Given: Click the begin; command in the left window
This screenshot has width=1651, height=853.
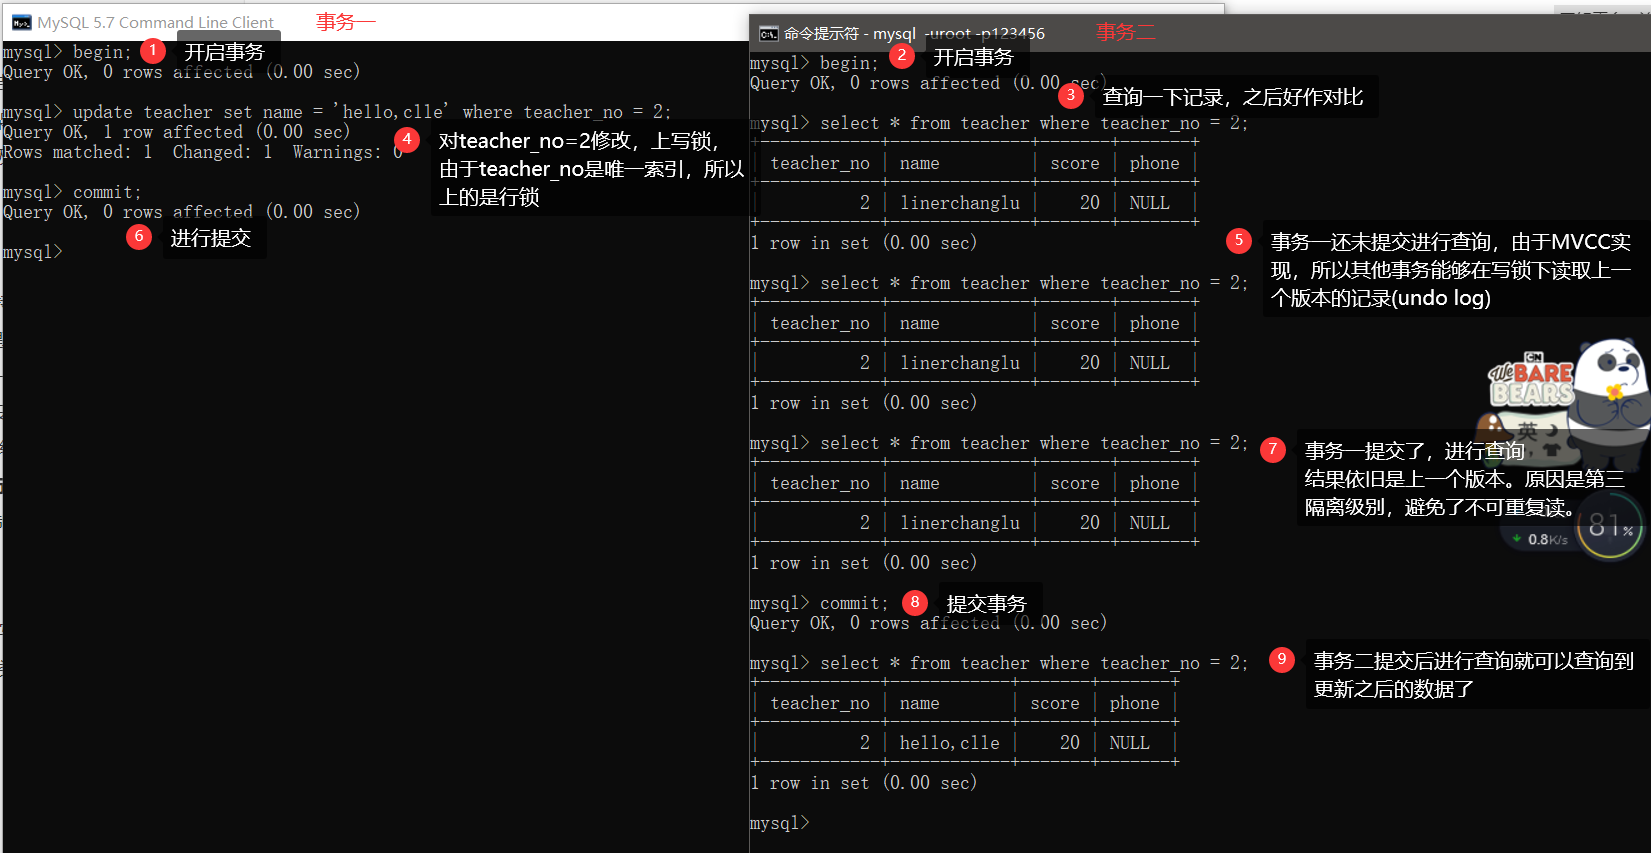Looking at the screenshot, I should [x=67, y=52].
